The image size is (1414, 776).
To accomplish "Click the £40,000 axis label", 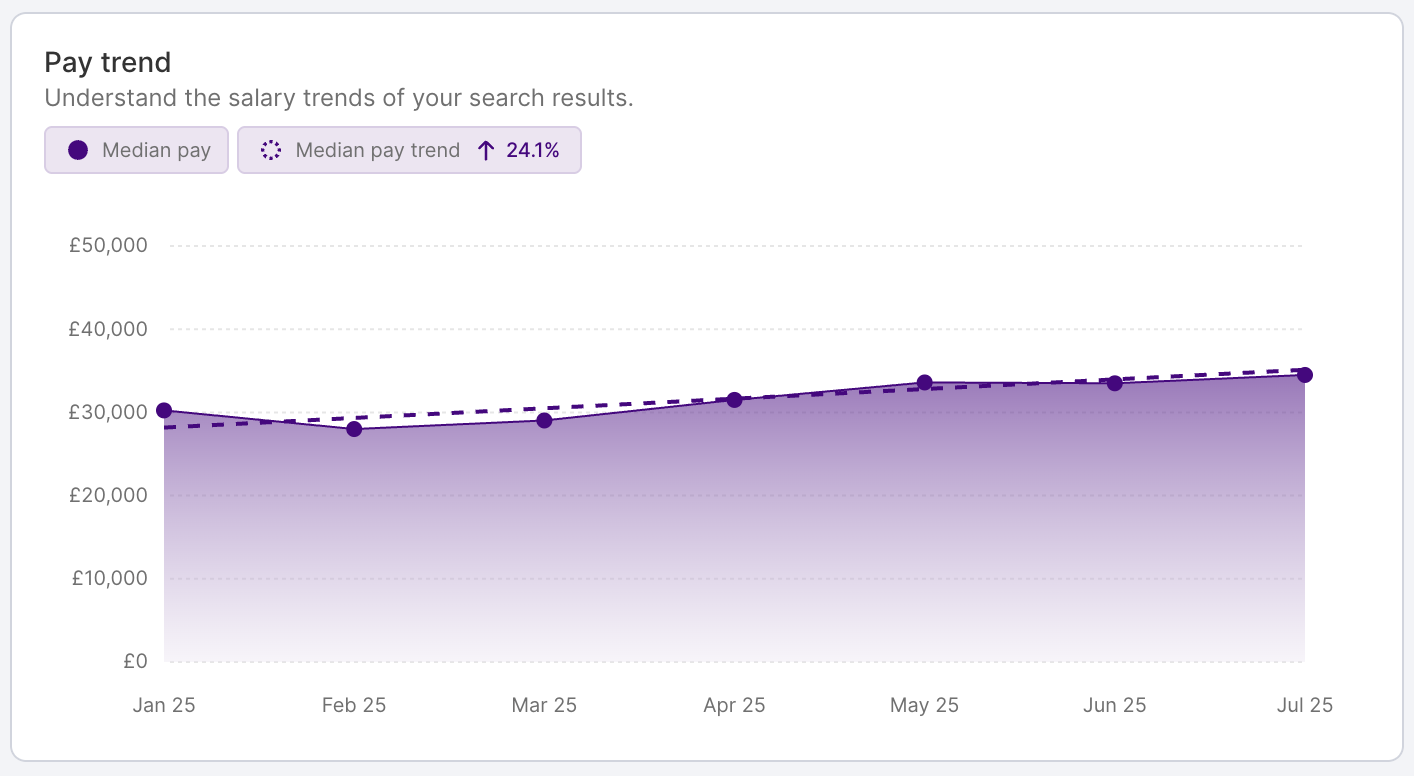I will [109, 329].
